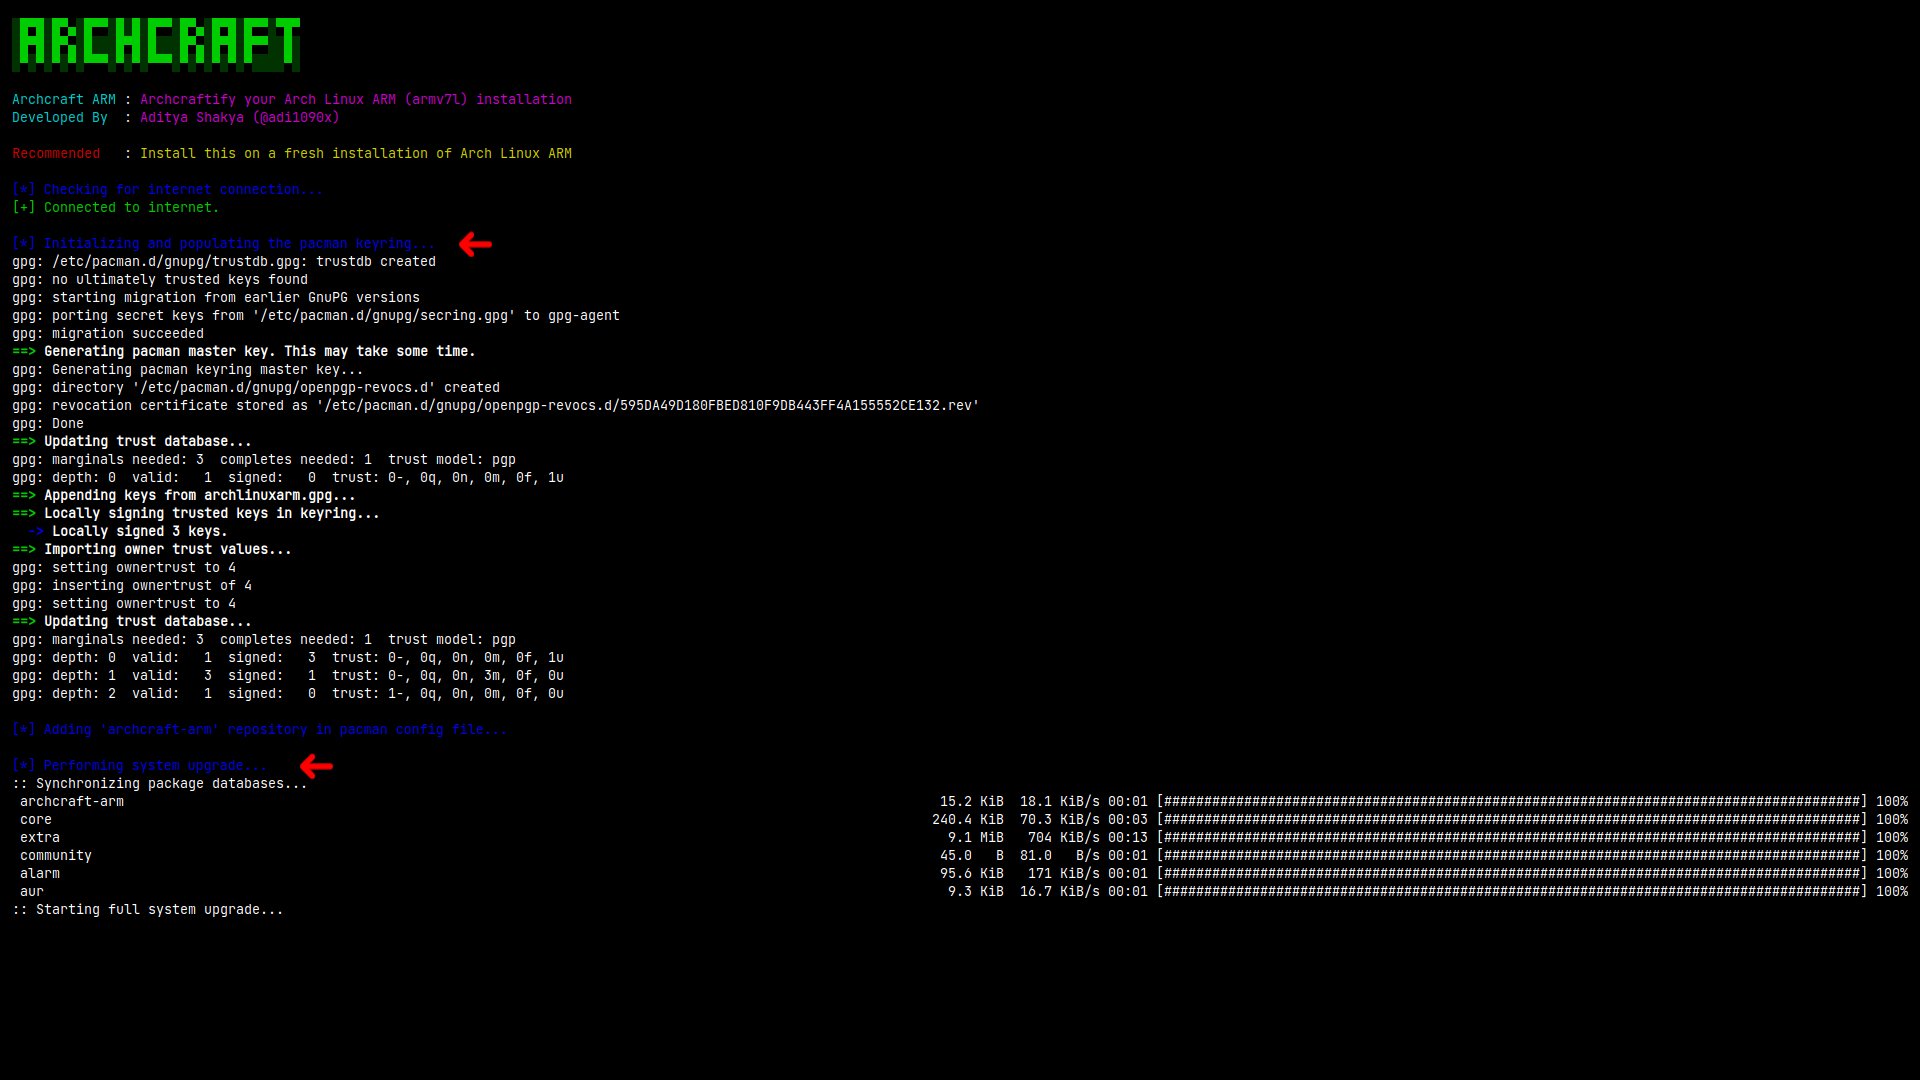Screen dimensions: 1920x1080
Task: Click the arrow before 'Locally signed 3 keys'
Action: [36, 532]
